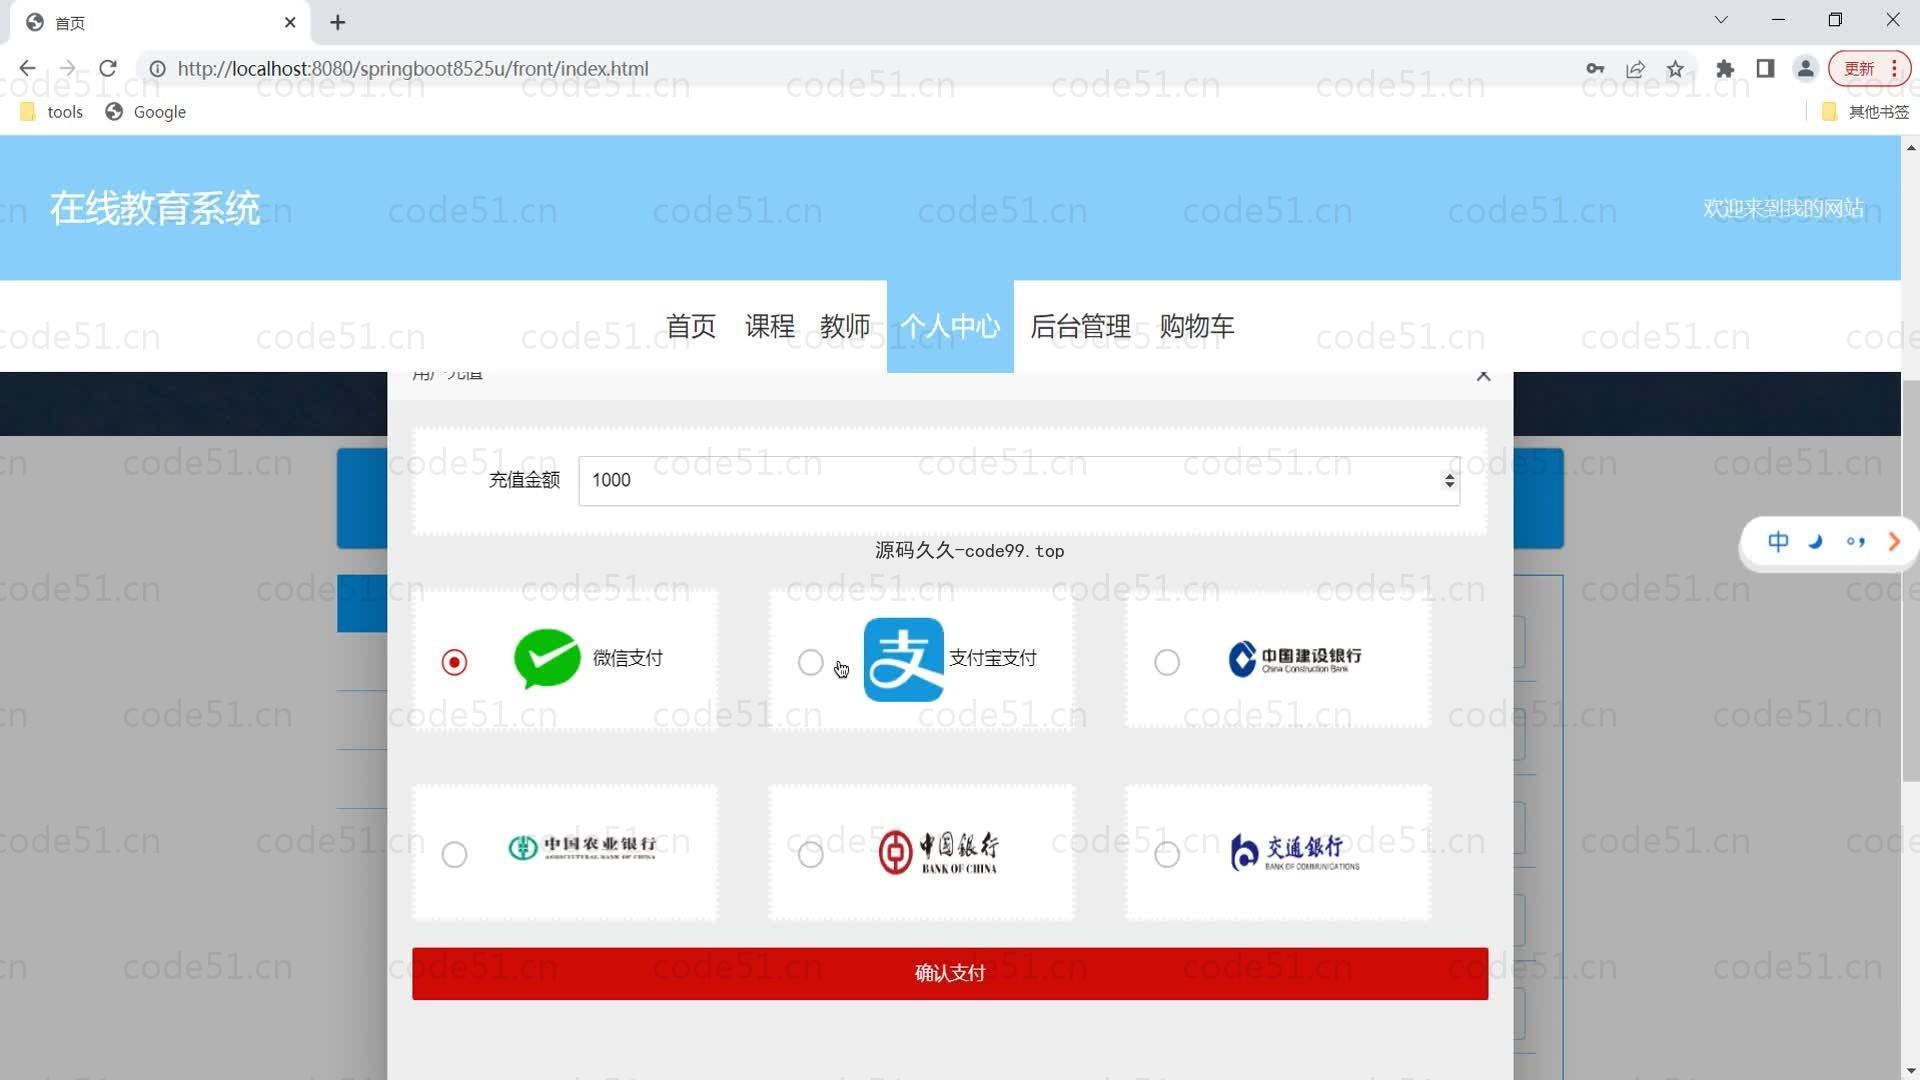Viewport: 1920px width, 1080px height.
Task: Click the blue Alipay logo
Action: click(x=903, y=659)
